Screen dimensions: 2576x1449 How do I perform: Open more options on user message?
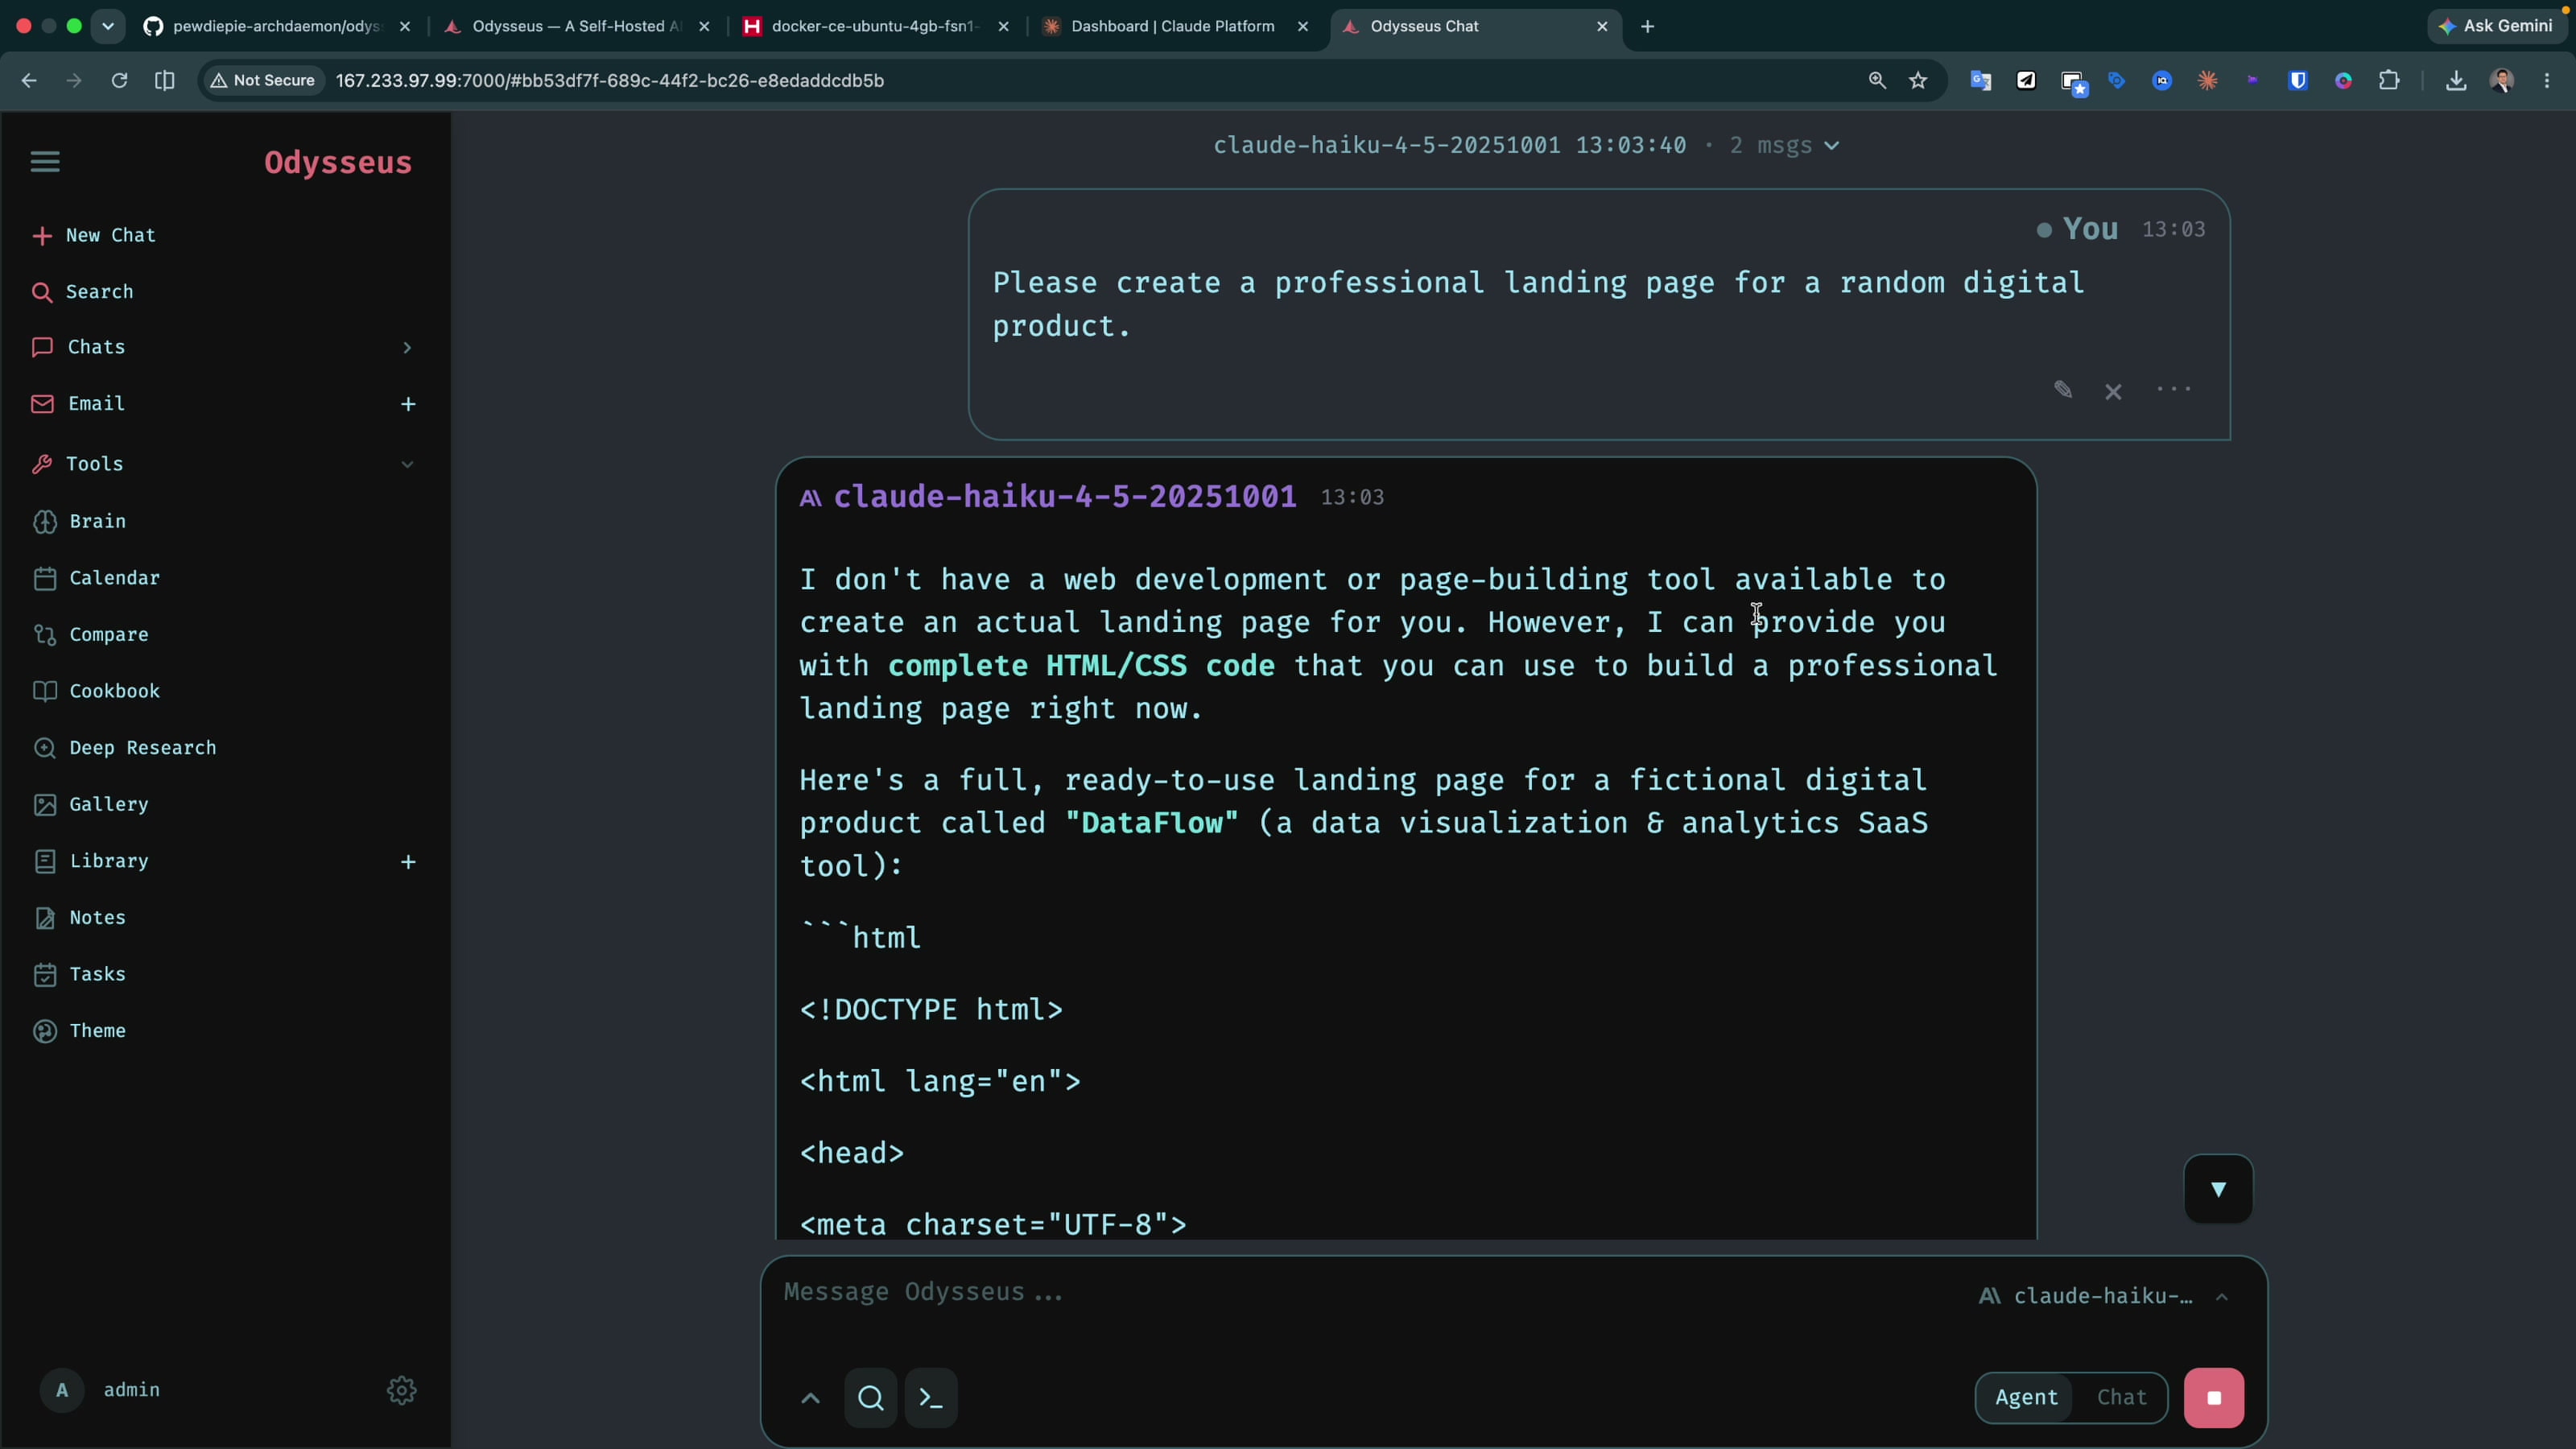2174,389
